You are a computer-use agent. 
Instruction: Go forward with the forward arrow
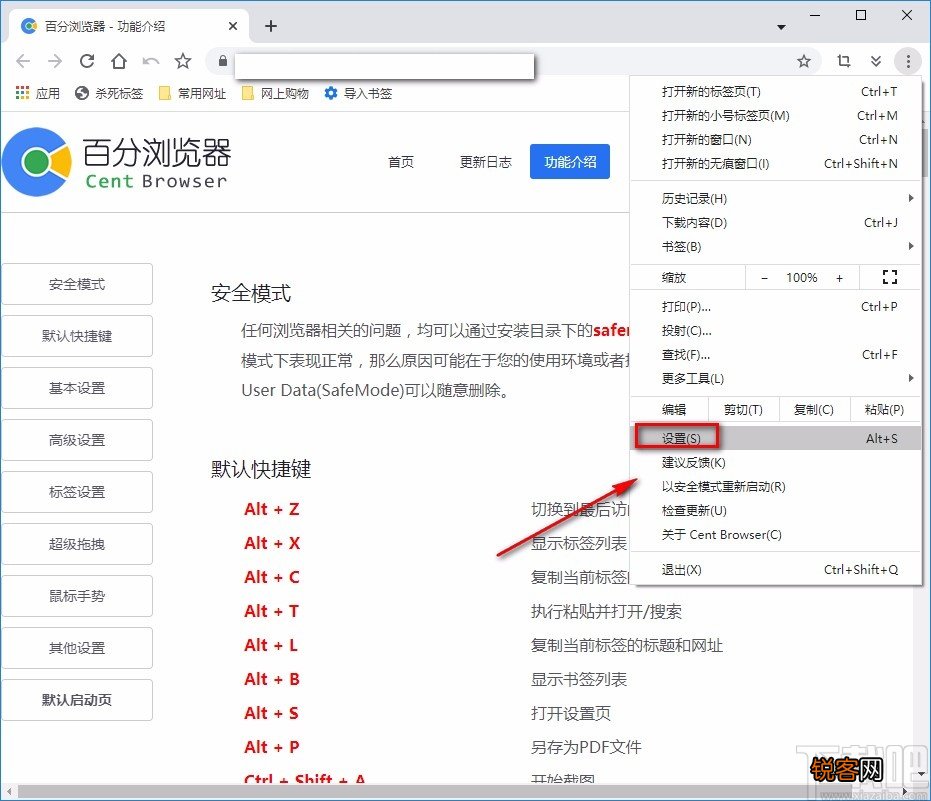point(55,61)
